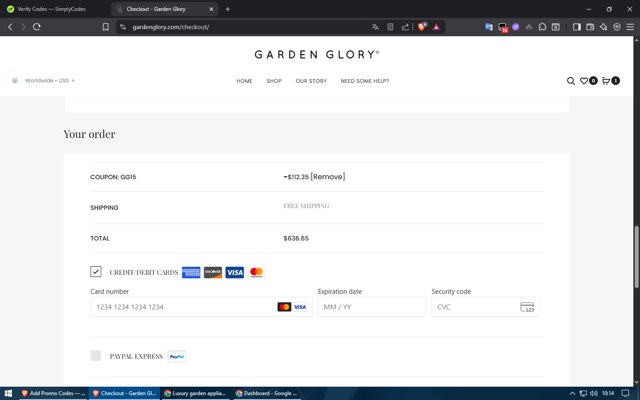Open the Brave VPN shield icon
The image size is (640, 400).
617,27
